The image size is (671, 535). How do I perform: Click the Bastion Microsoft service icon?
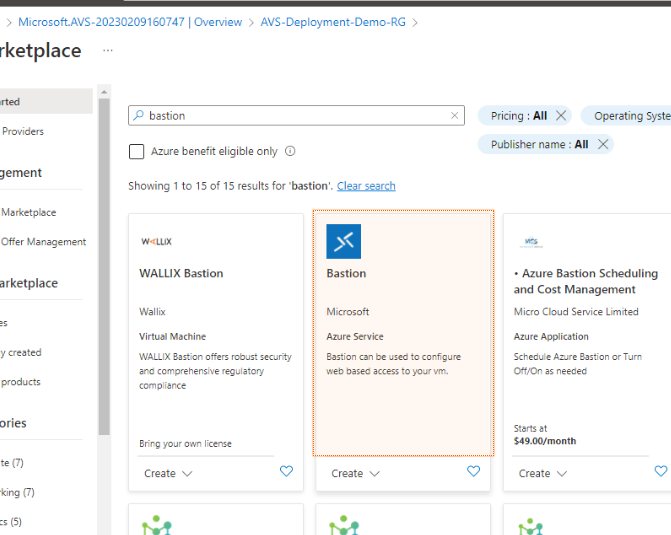(343, 241)
